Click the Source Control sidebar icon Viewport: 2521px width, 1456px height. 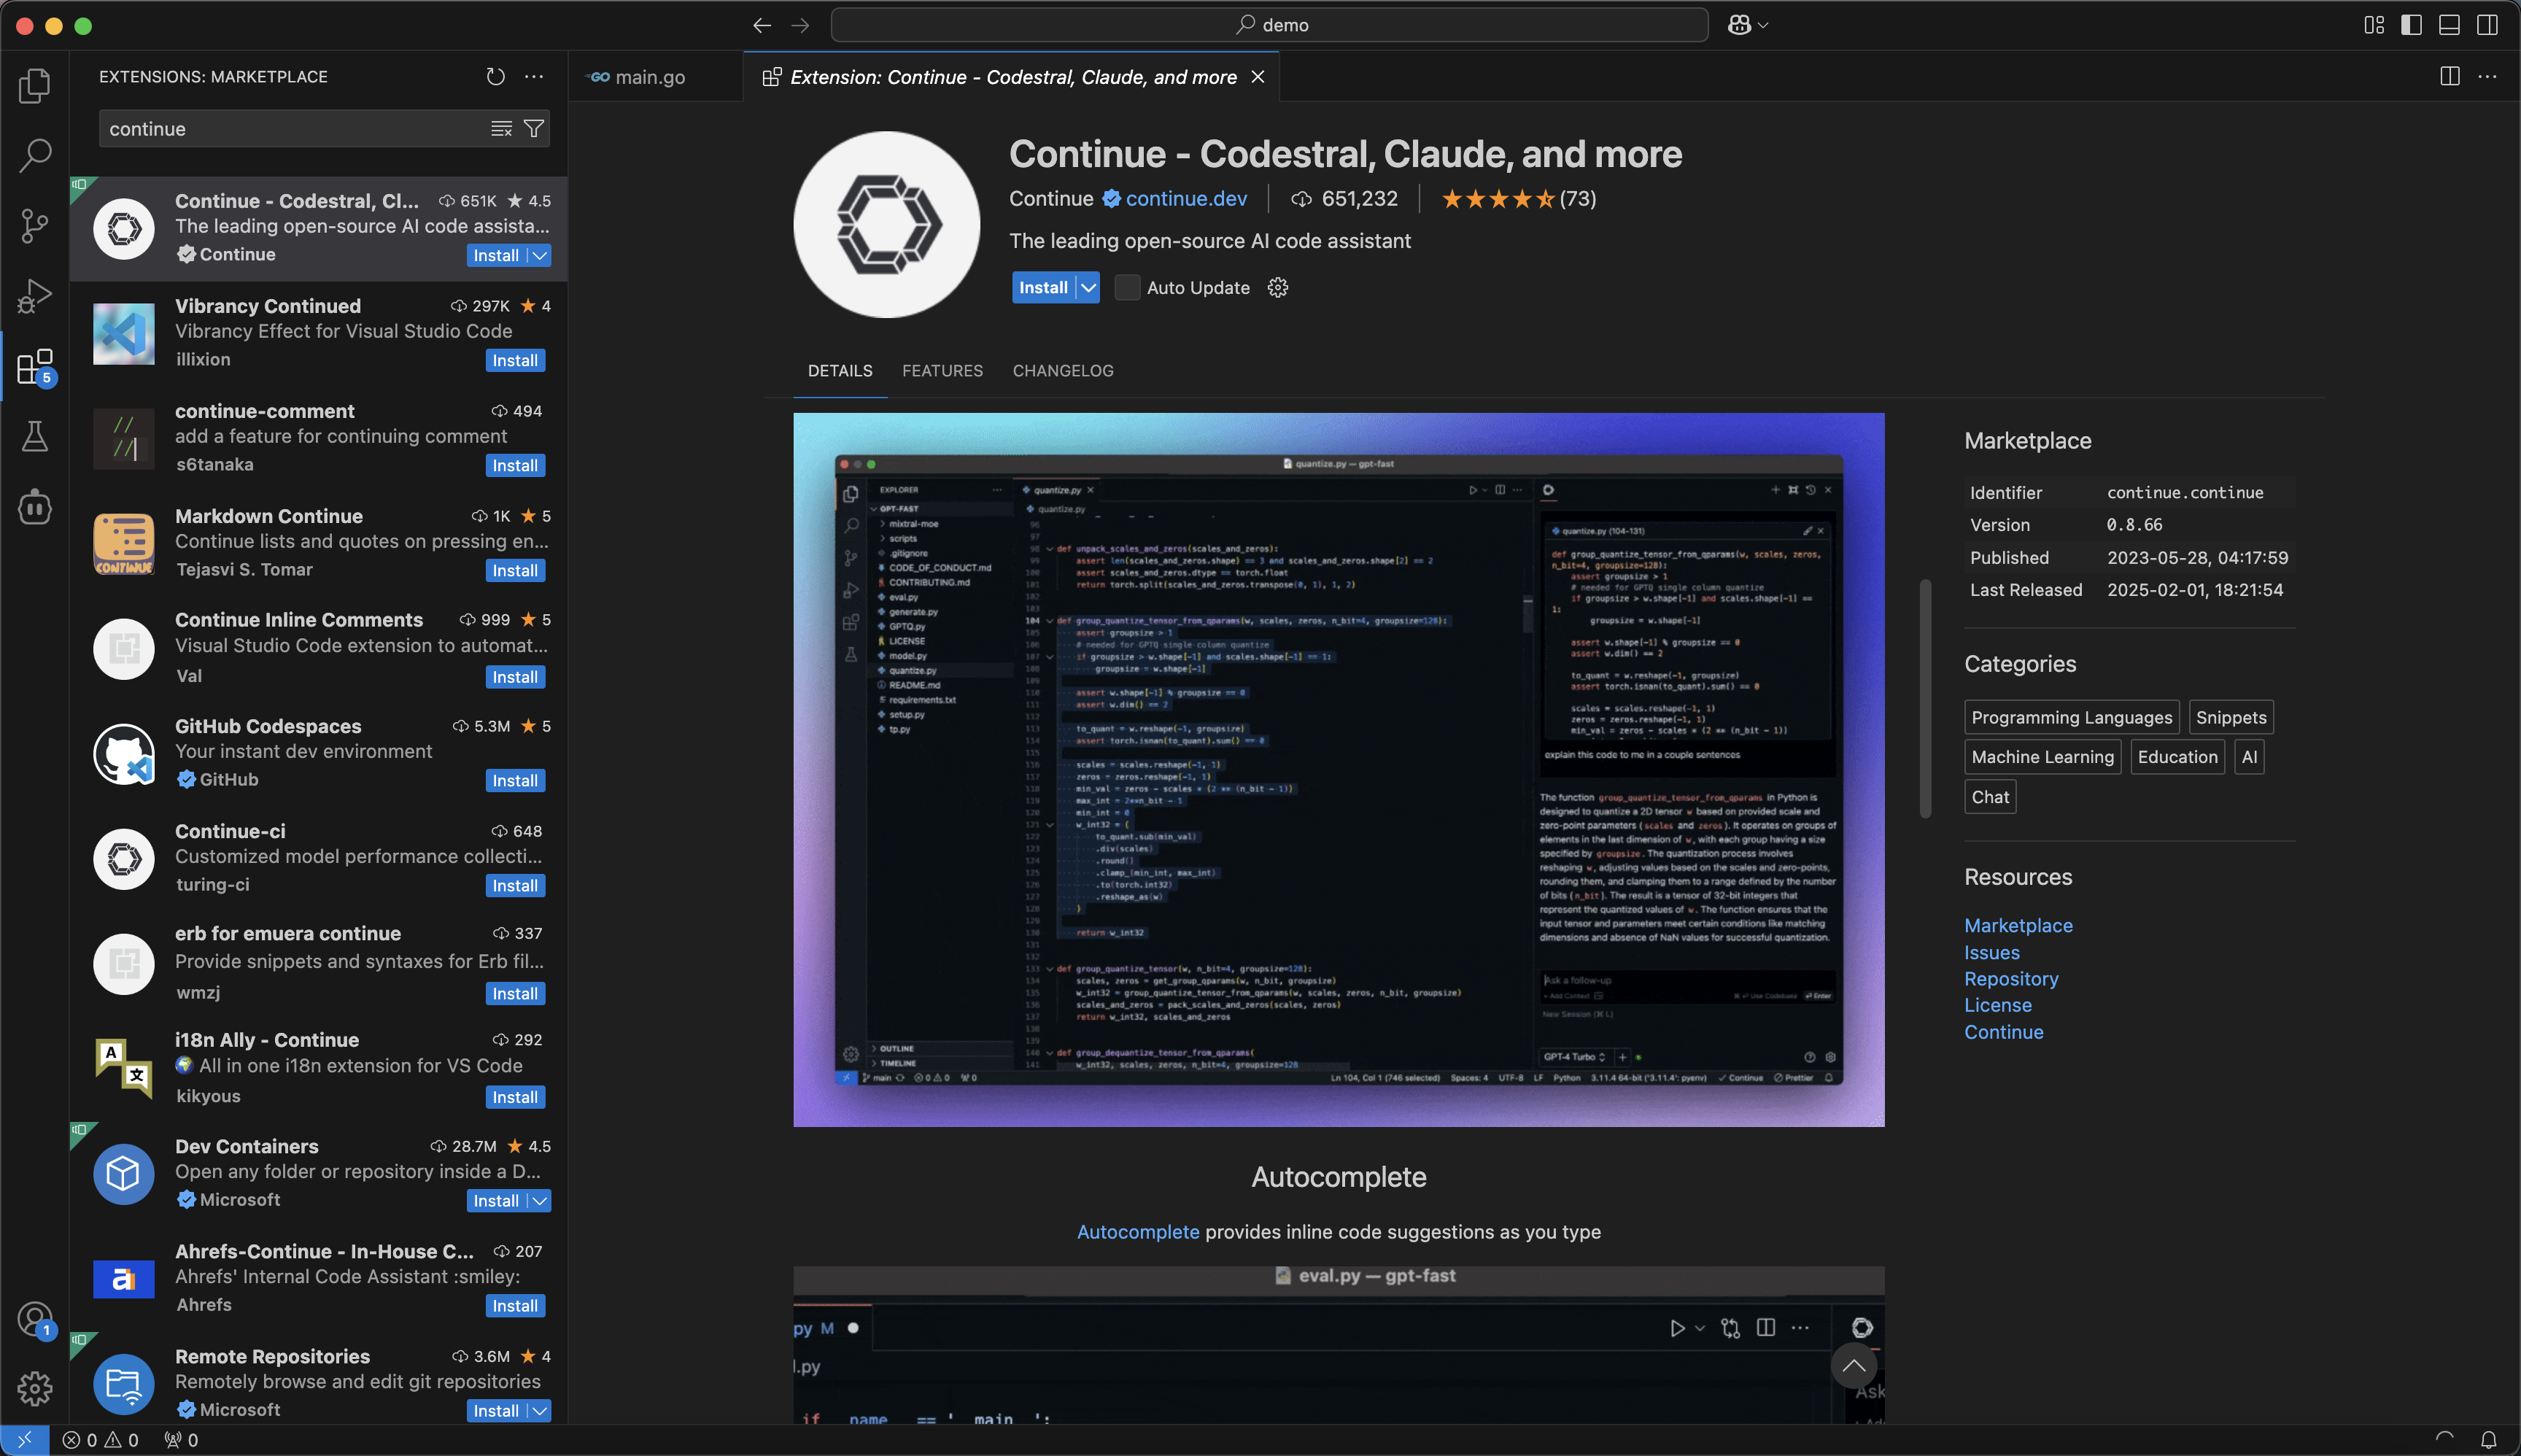tap(36, 227)
